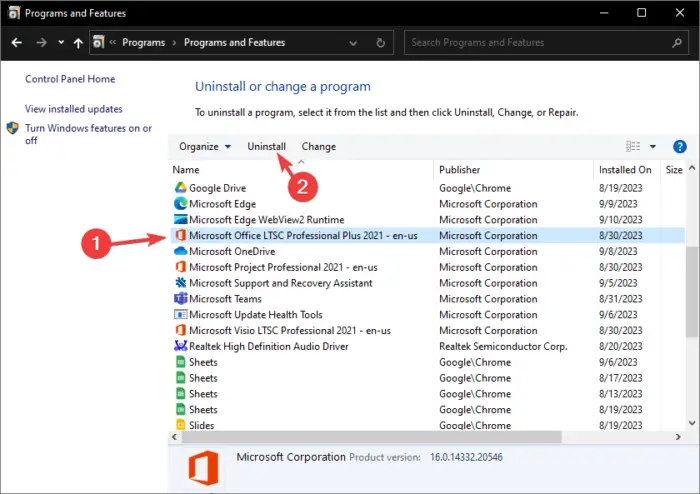The width and height of the screenshot is (700, 494).
Task: Click Change in the toolbar
Action: coord(319,146)
